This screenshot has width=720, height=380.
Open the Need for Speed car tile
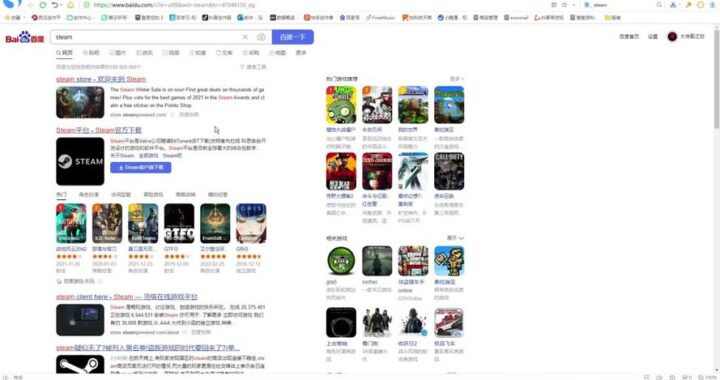point(449,323)
